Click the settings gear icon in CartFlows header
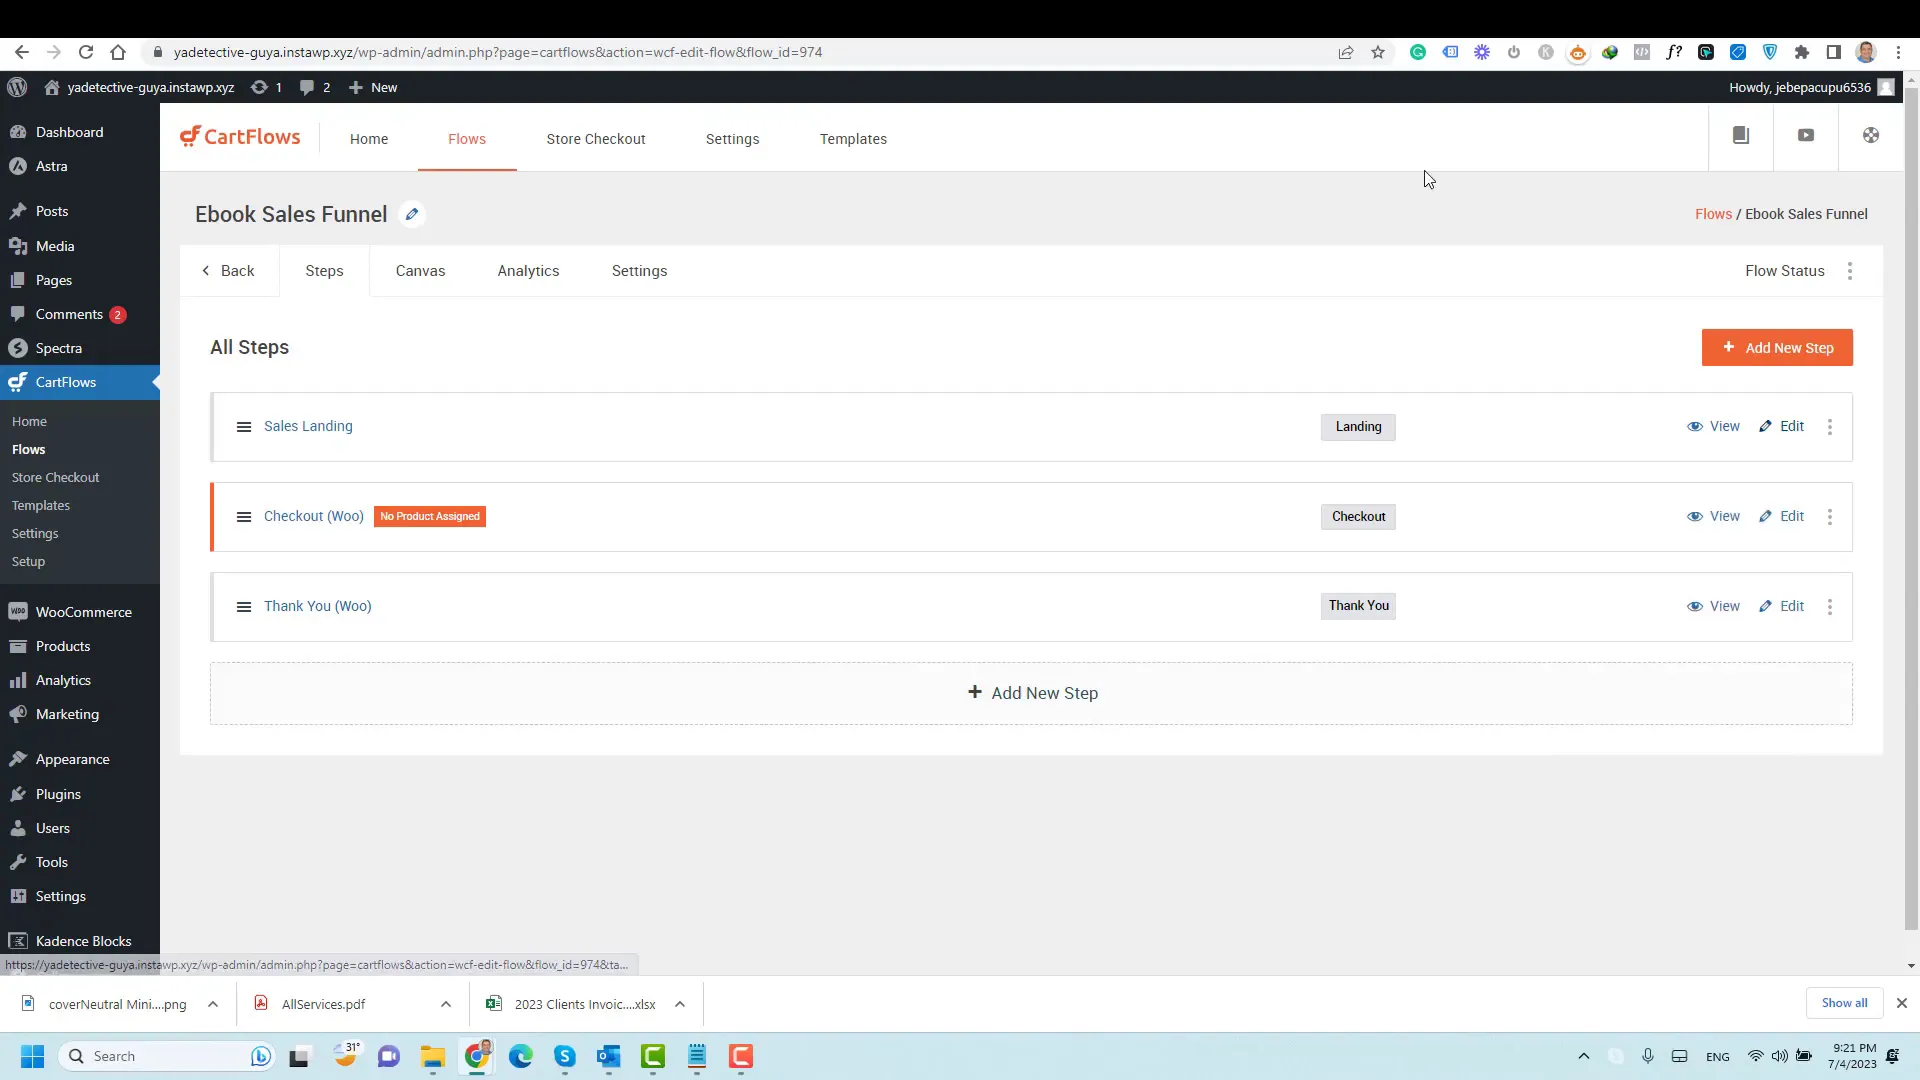Image resolution: width=1920 pixels, height=1080 pixels. [x=1873, y=135]
